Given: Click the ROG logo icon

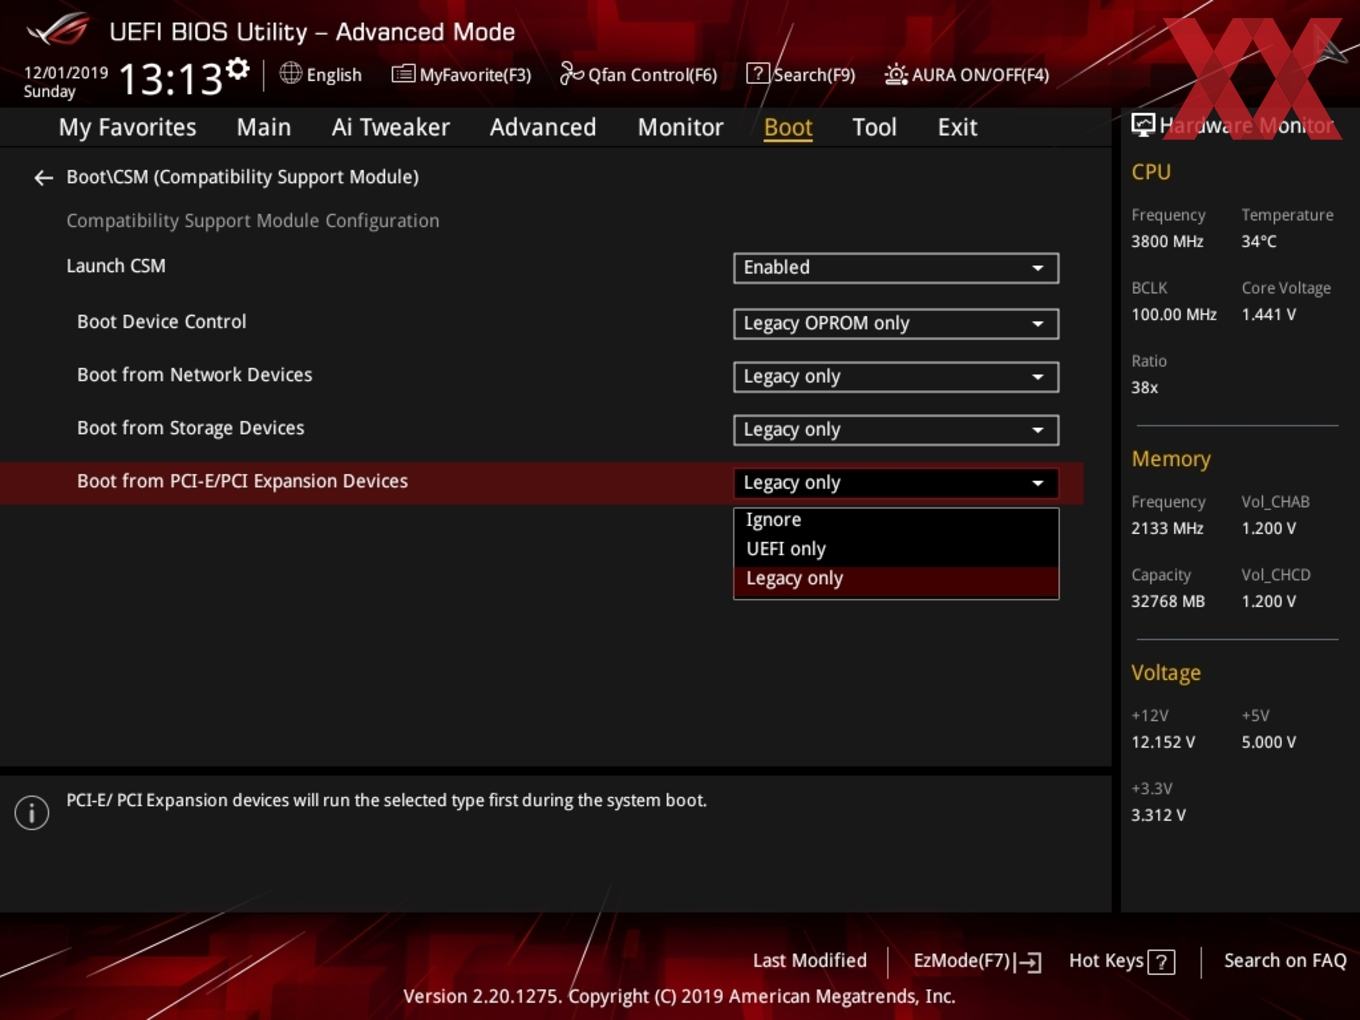Looking at the screenshot, I should 58,30.
